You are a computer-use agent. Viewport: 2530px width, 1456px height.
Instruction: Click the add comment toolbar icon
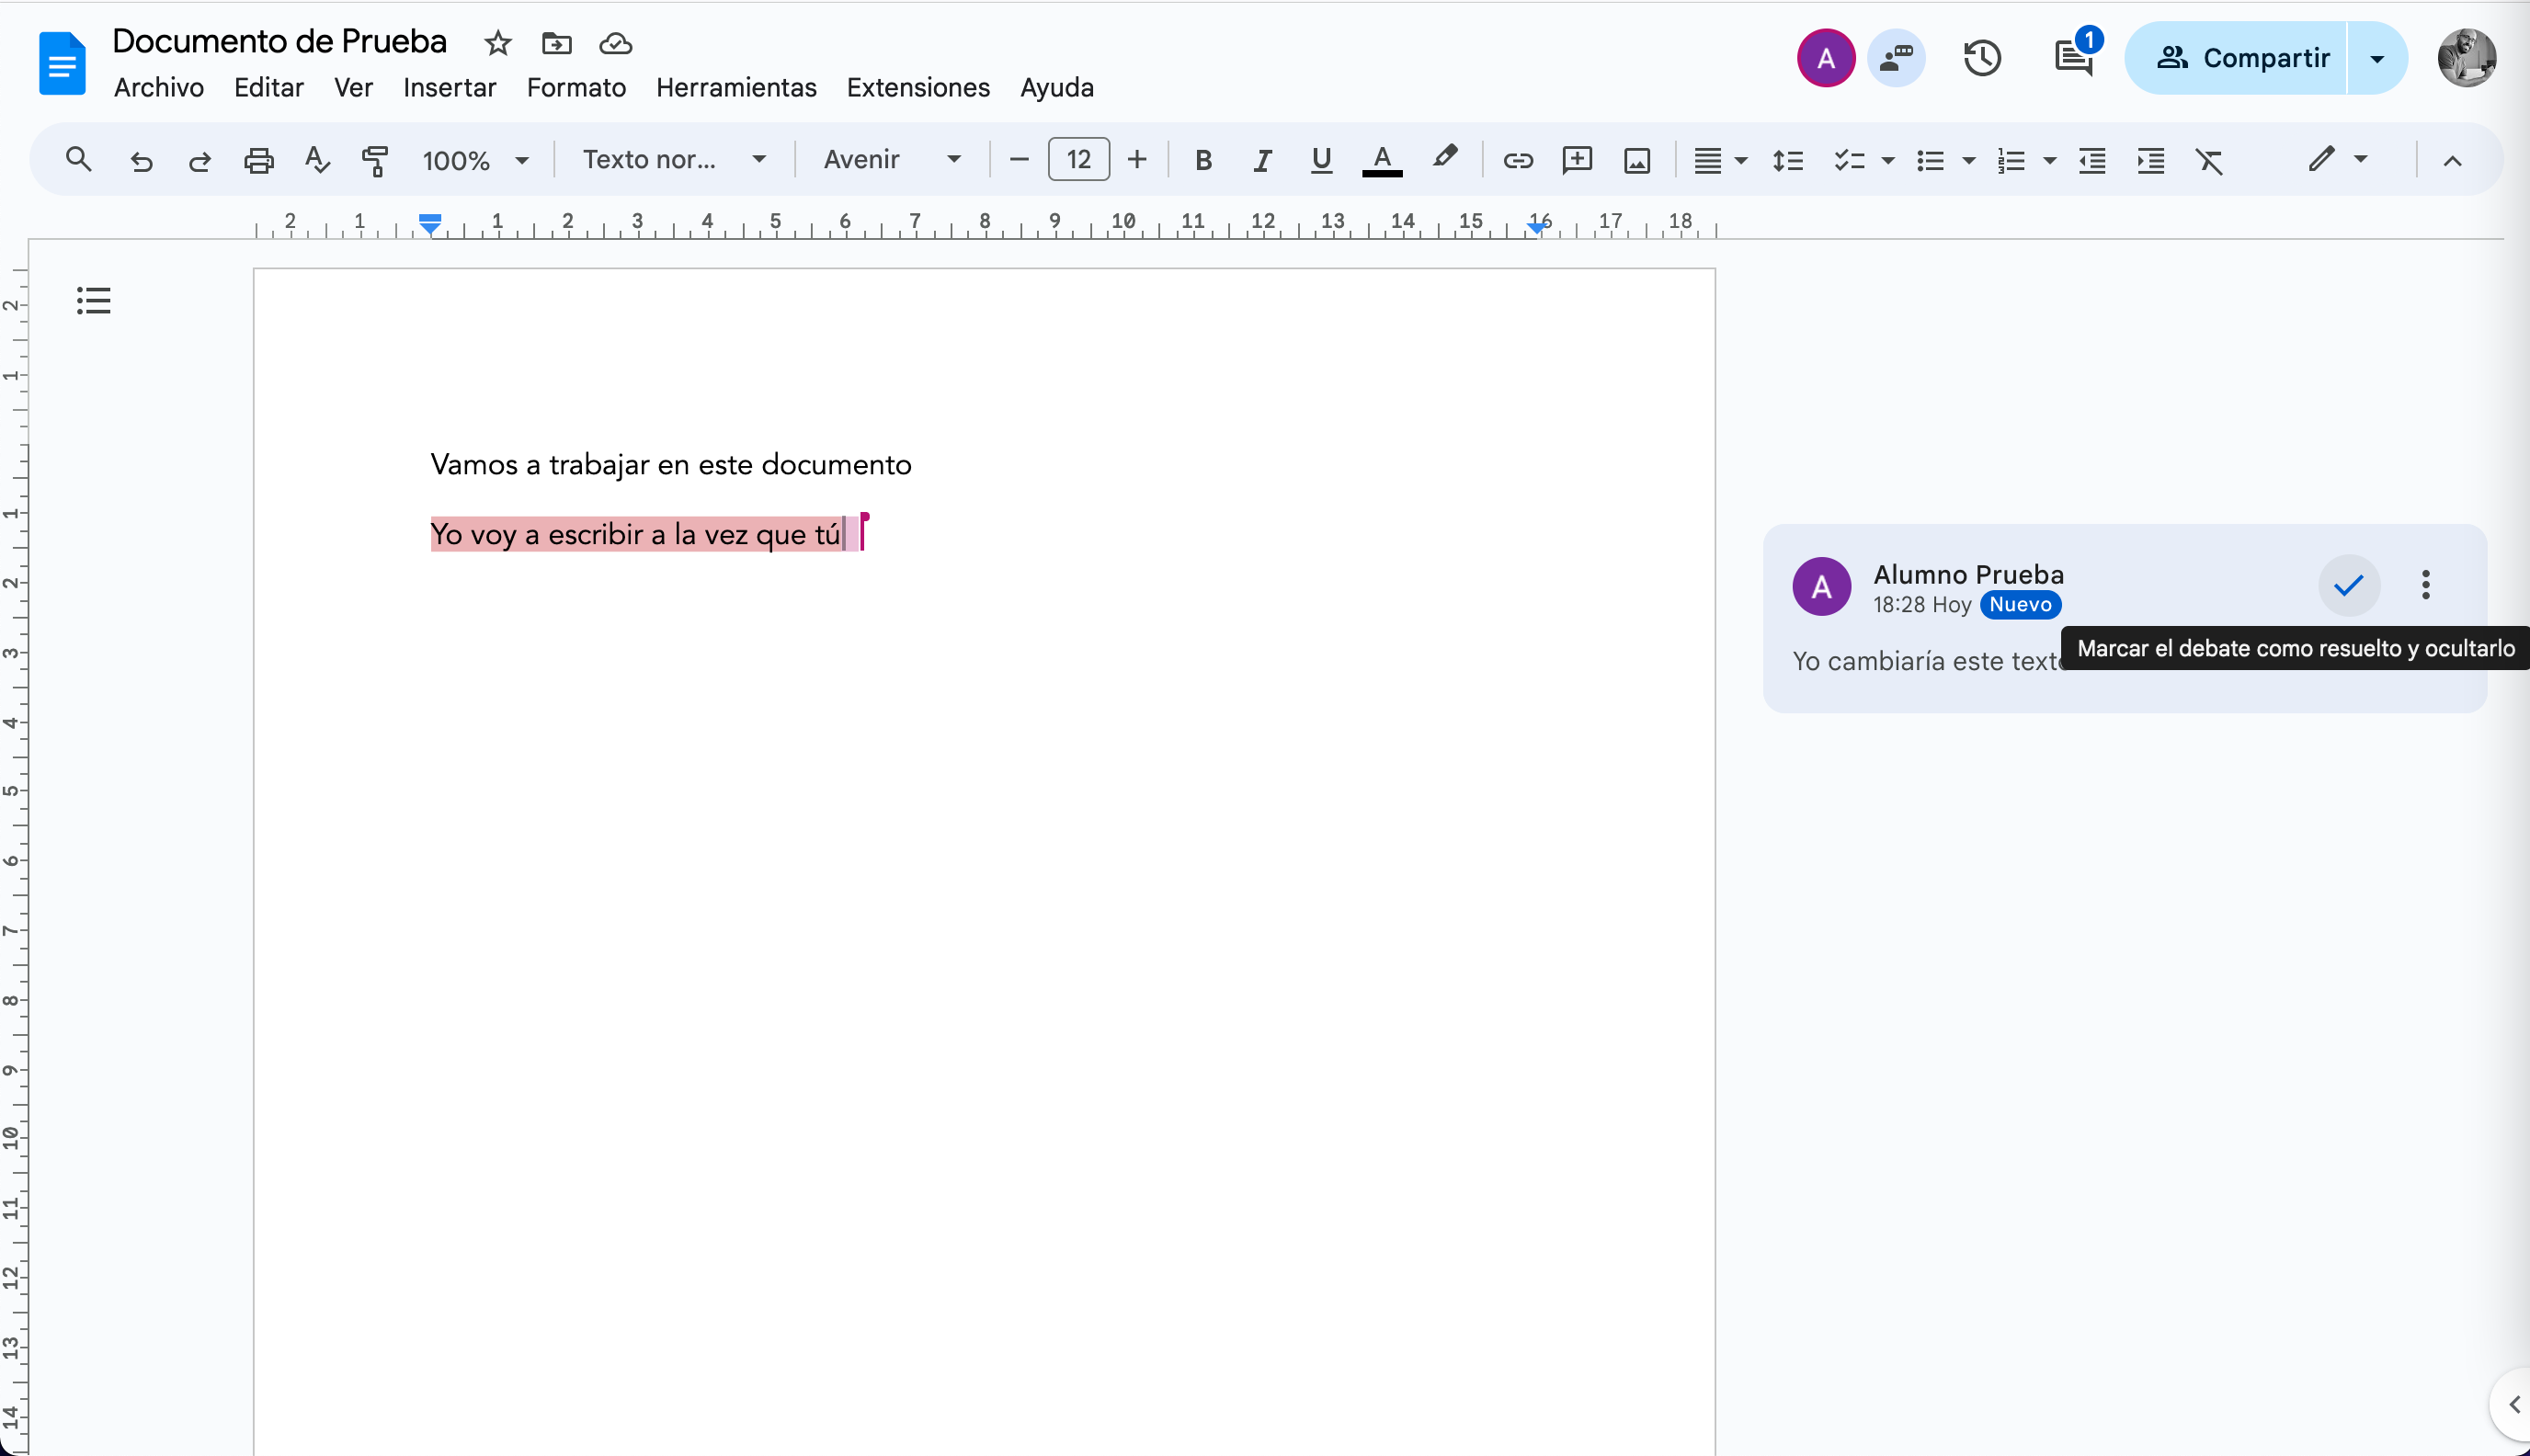(1577, 160)
